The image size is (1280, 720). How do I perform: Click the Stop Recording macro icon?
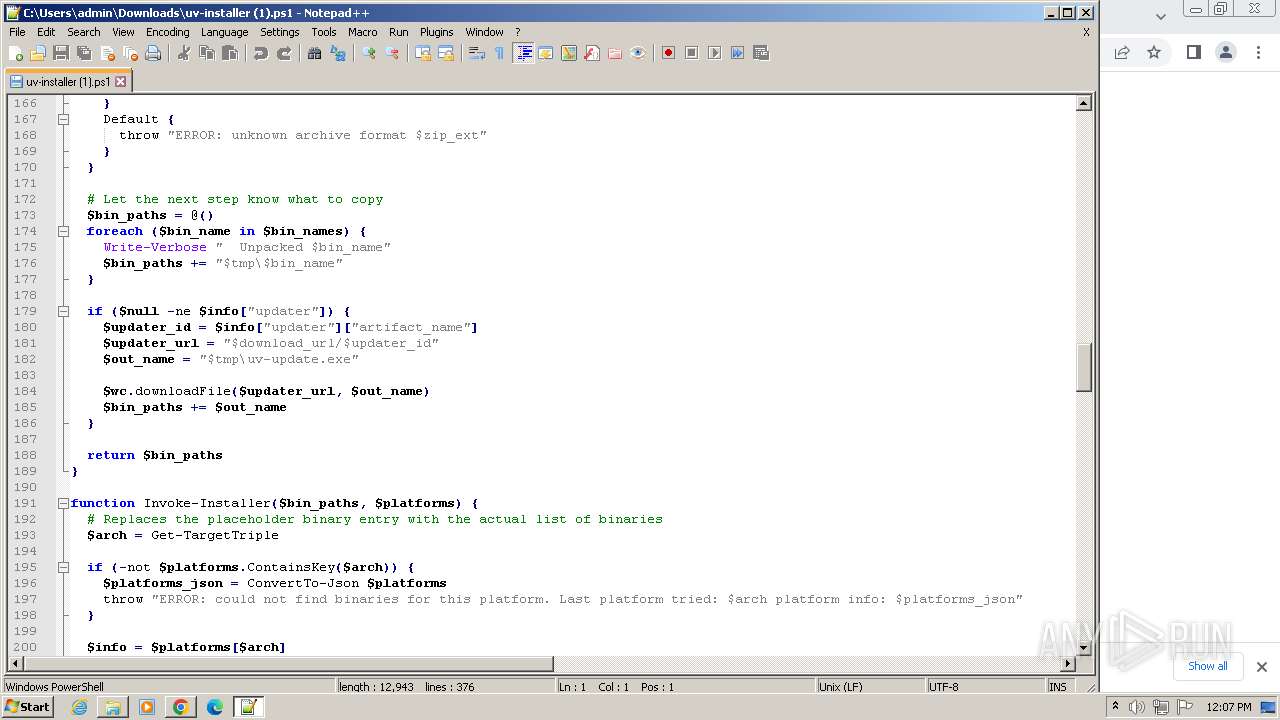tap(691, 53)
